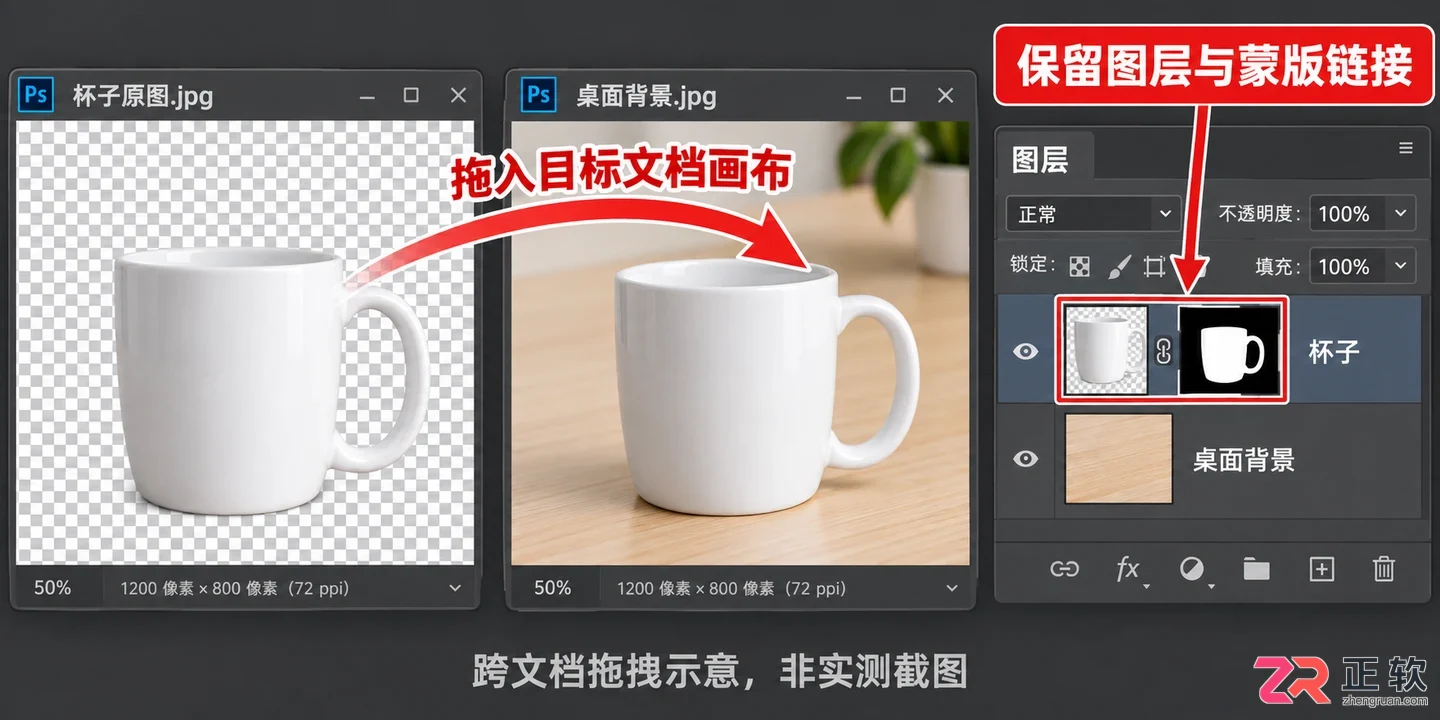Open the 正常 blend mode dropdown

1093,214
